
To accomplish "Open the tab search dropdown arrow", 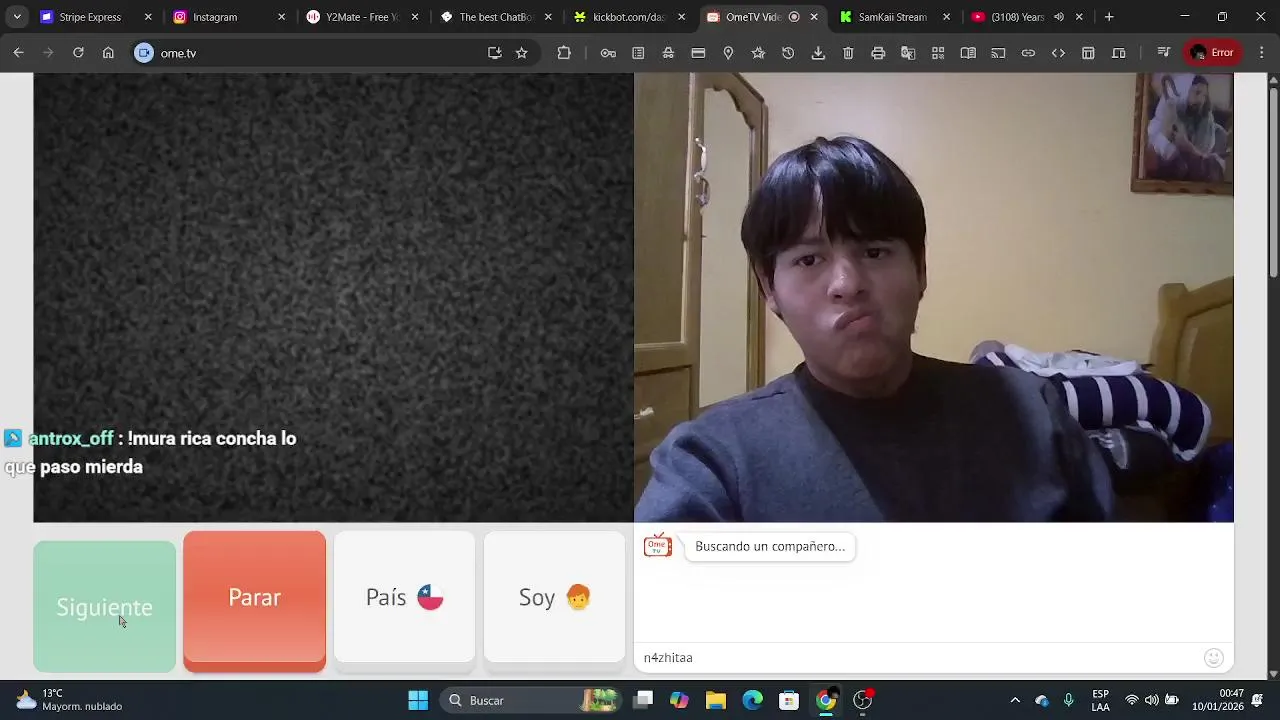I will (17, 17).
